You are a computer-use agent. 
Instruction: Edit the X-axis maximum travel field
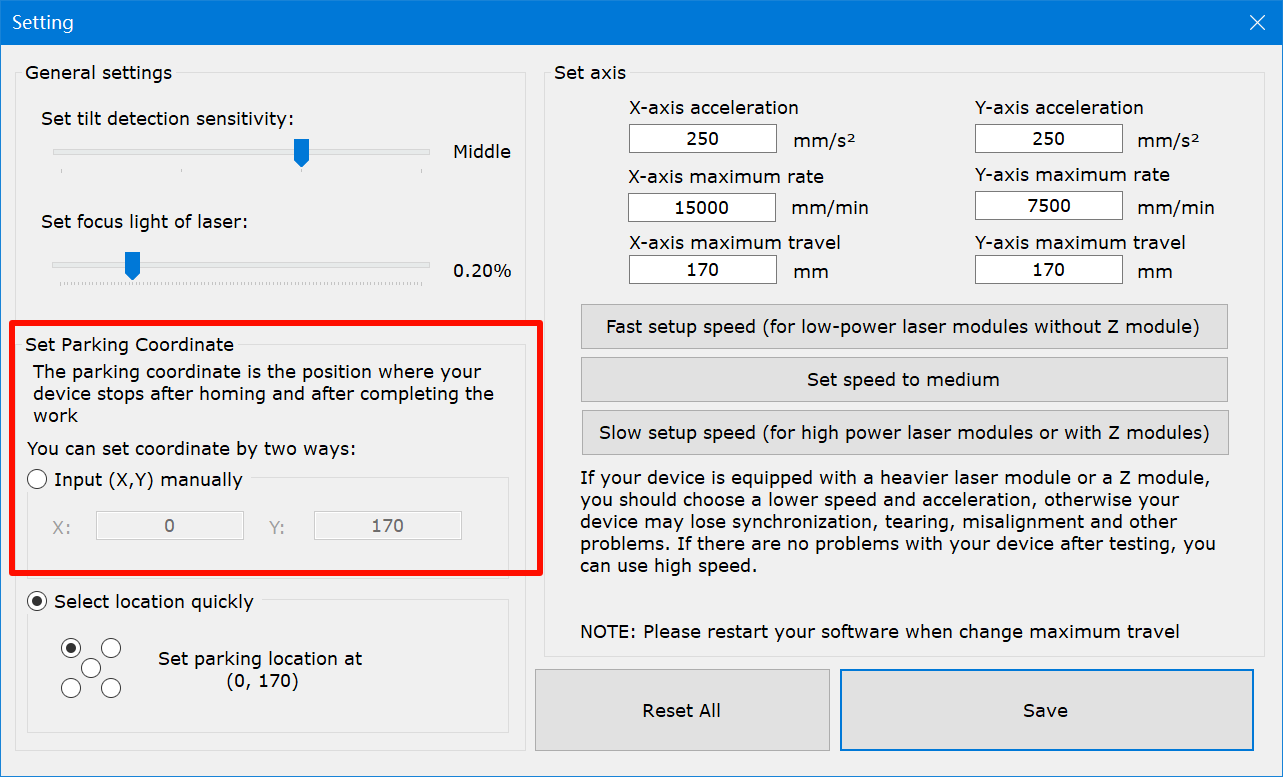(x=702, y=270)
